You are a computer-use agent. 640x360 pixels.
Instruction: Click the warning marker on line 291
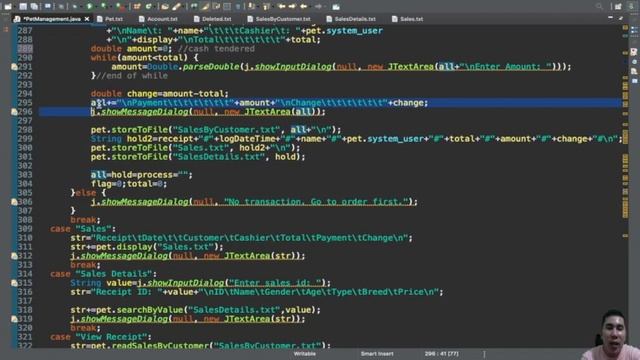click(14, 67)
